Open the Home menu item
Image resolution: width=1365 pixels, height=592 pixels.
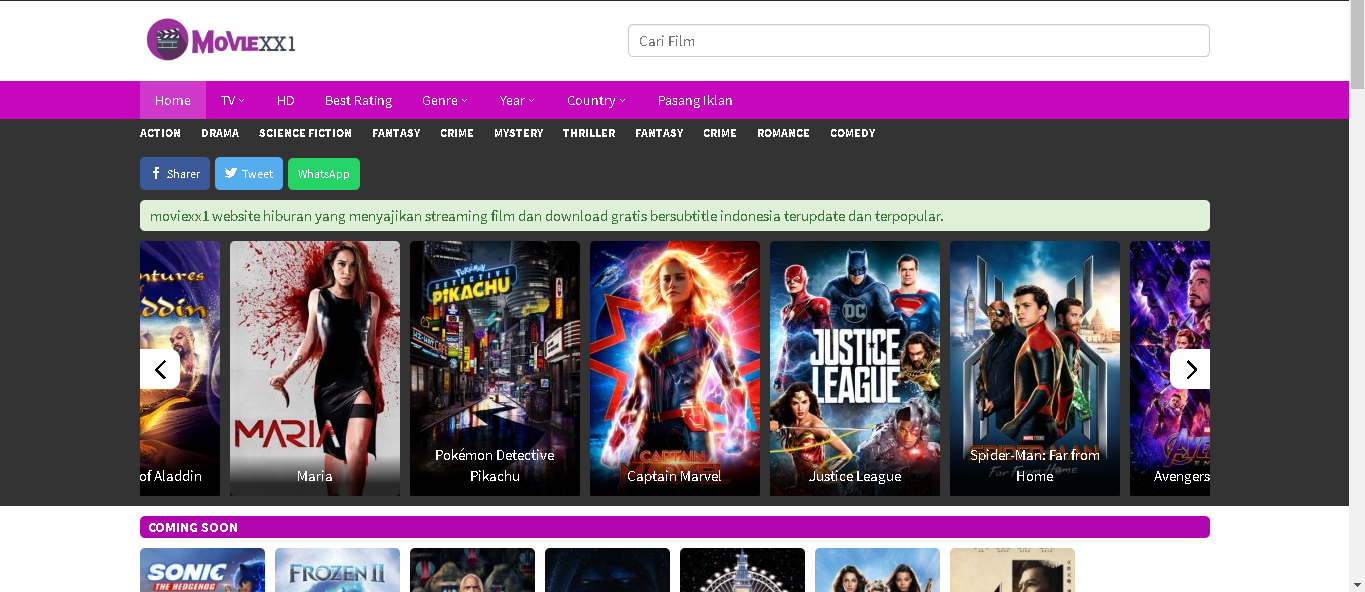[173, 100]
